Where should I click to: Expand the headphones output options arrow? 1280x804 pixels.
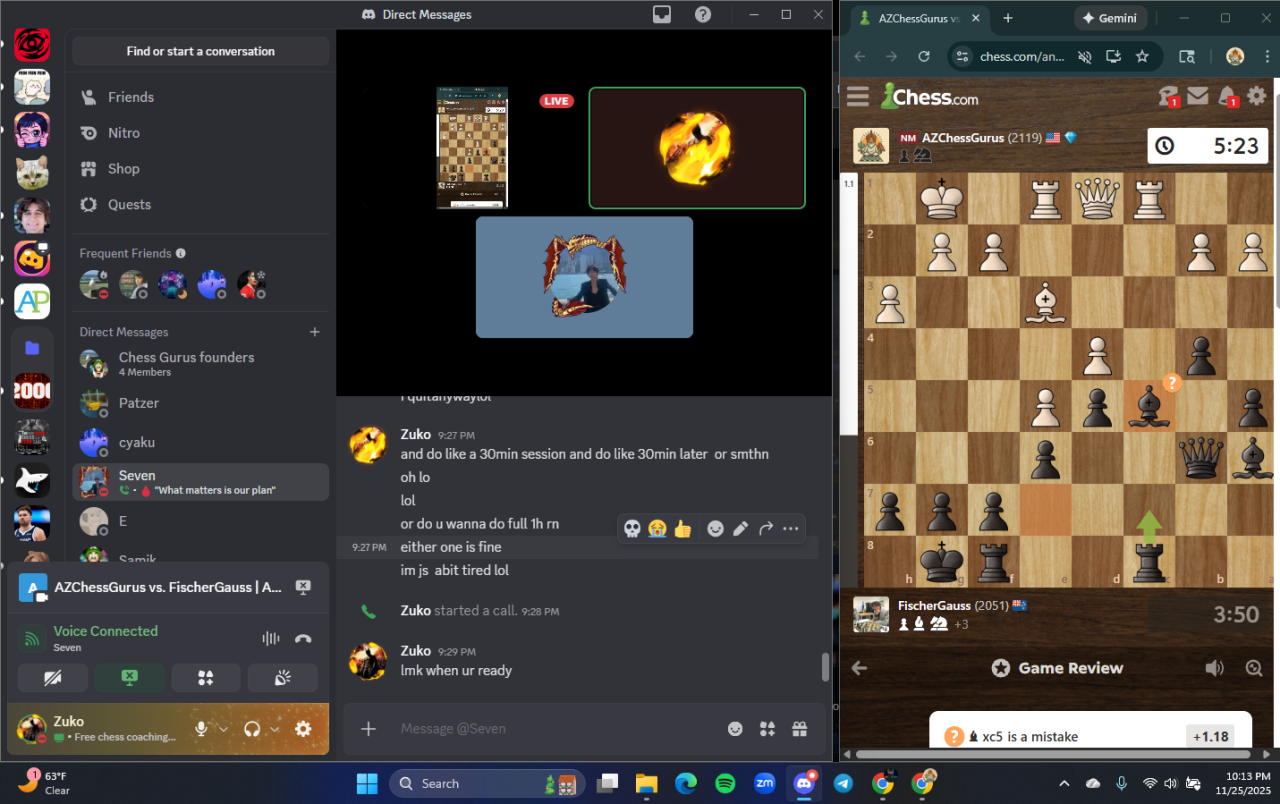(275, 729)
